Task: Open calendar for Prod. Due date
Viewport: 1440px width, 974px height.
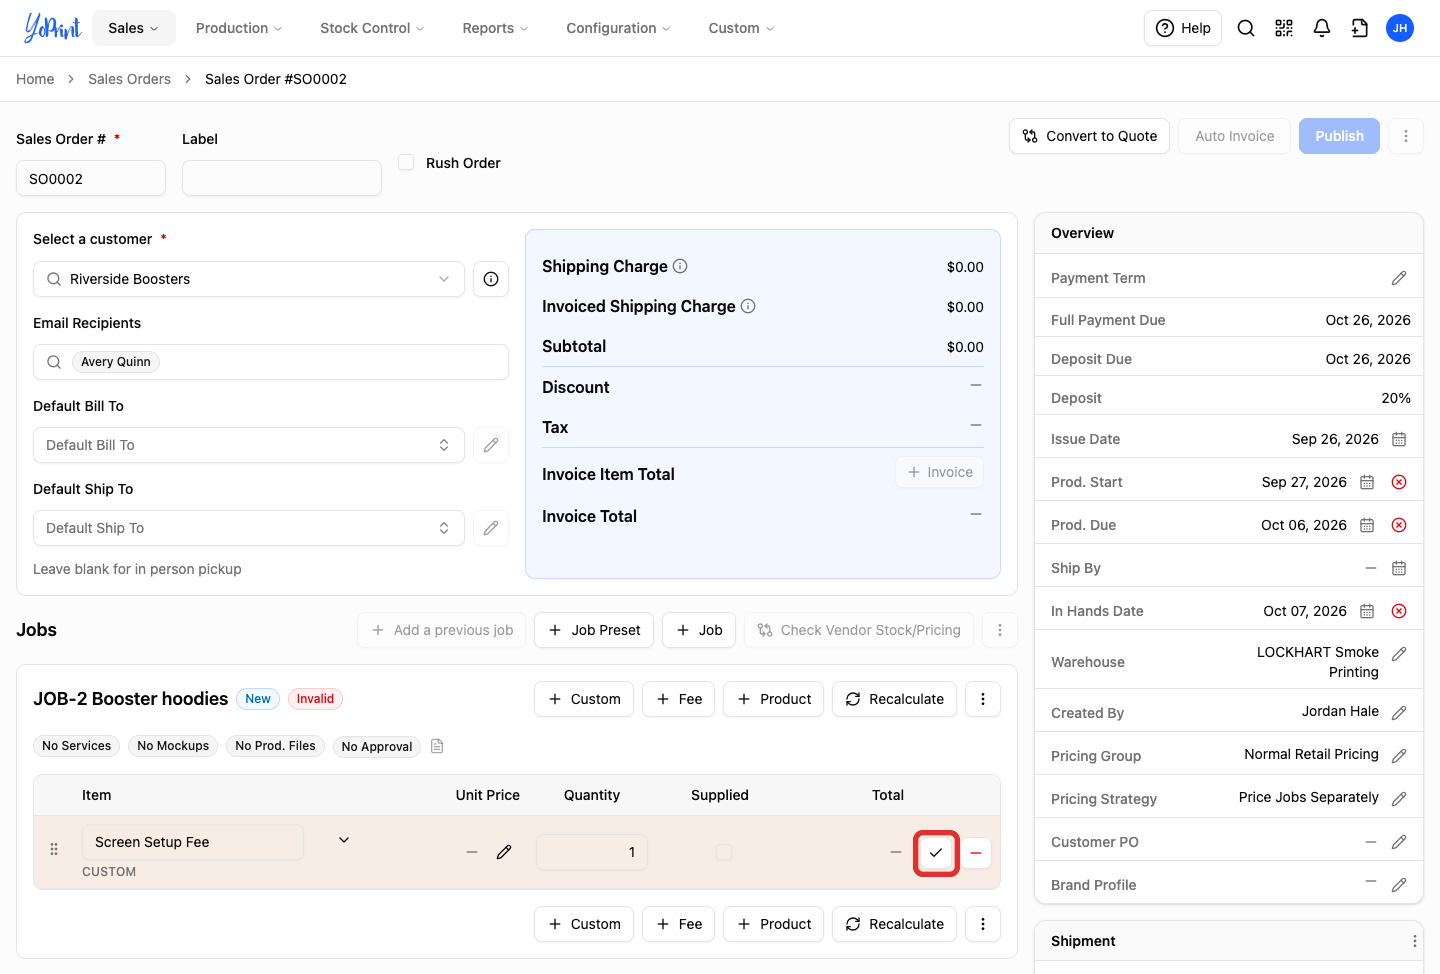Action: [x=1367, y=525]
